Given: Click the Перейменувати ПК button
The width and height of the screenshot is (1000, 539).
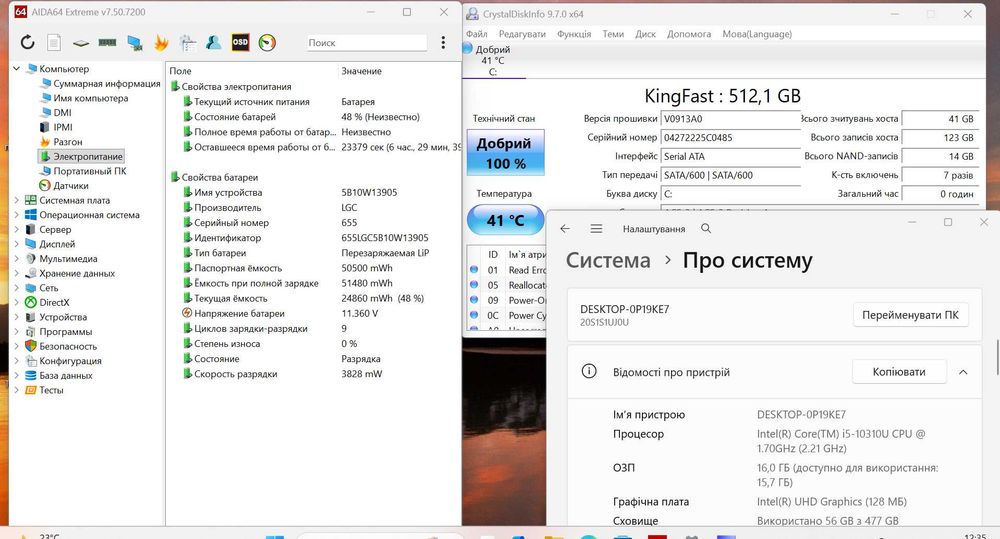Looking at the screenshot, I should [x=910, y=315].
